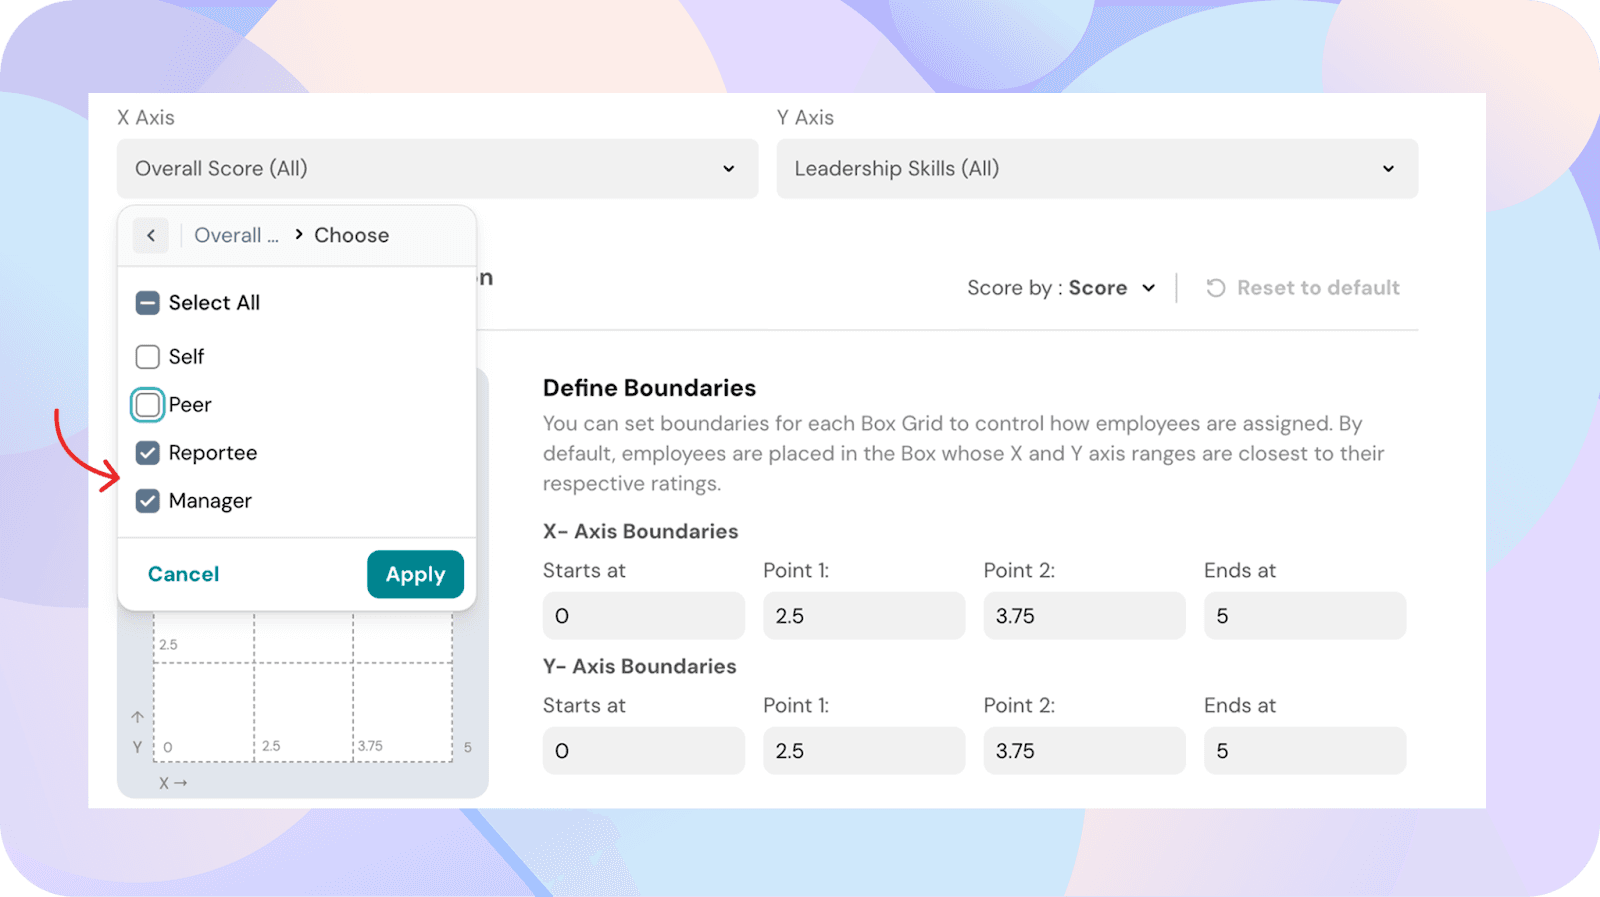Click X-Axis Starts at input field

click(x=643, y=616)
